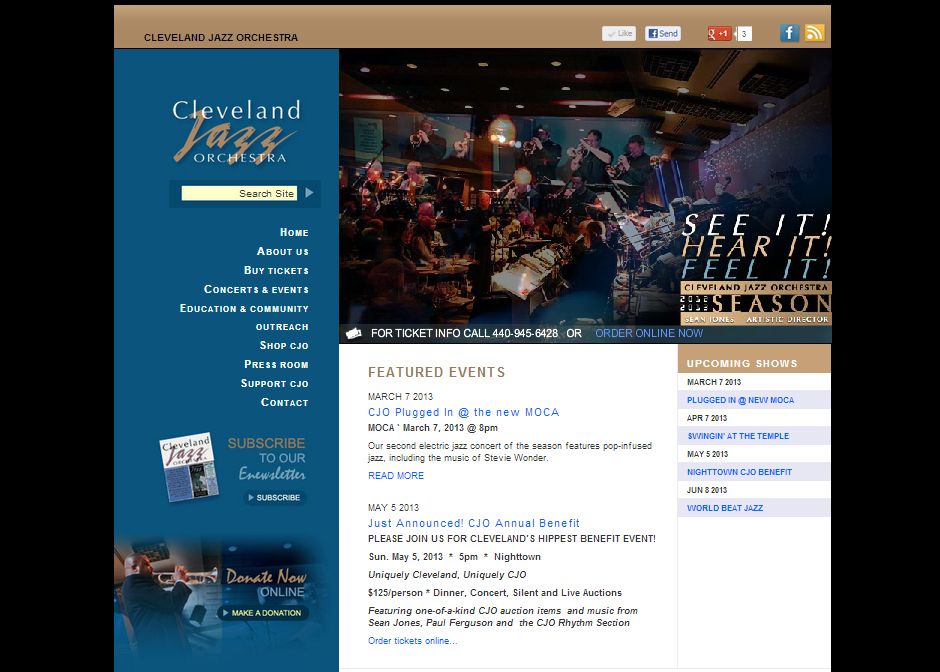Open Swingin' at the Temple show
The height and width of the screenshot is (672, 940).
(x=738, y=436)
